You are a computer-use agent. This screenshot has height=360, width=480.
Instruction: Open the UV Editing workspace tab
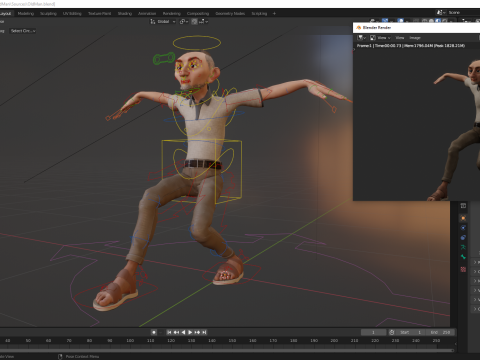[72, 14]
